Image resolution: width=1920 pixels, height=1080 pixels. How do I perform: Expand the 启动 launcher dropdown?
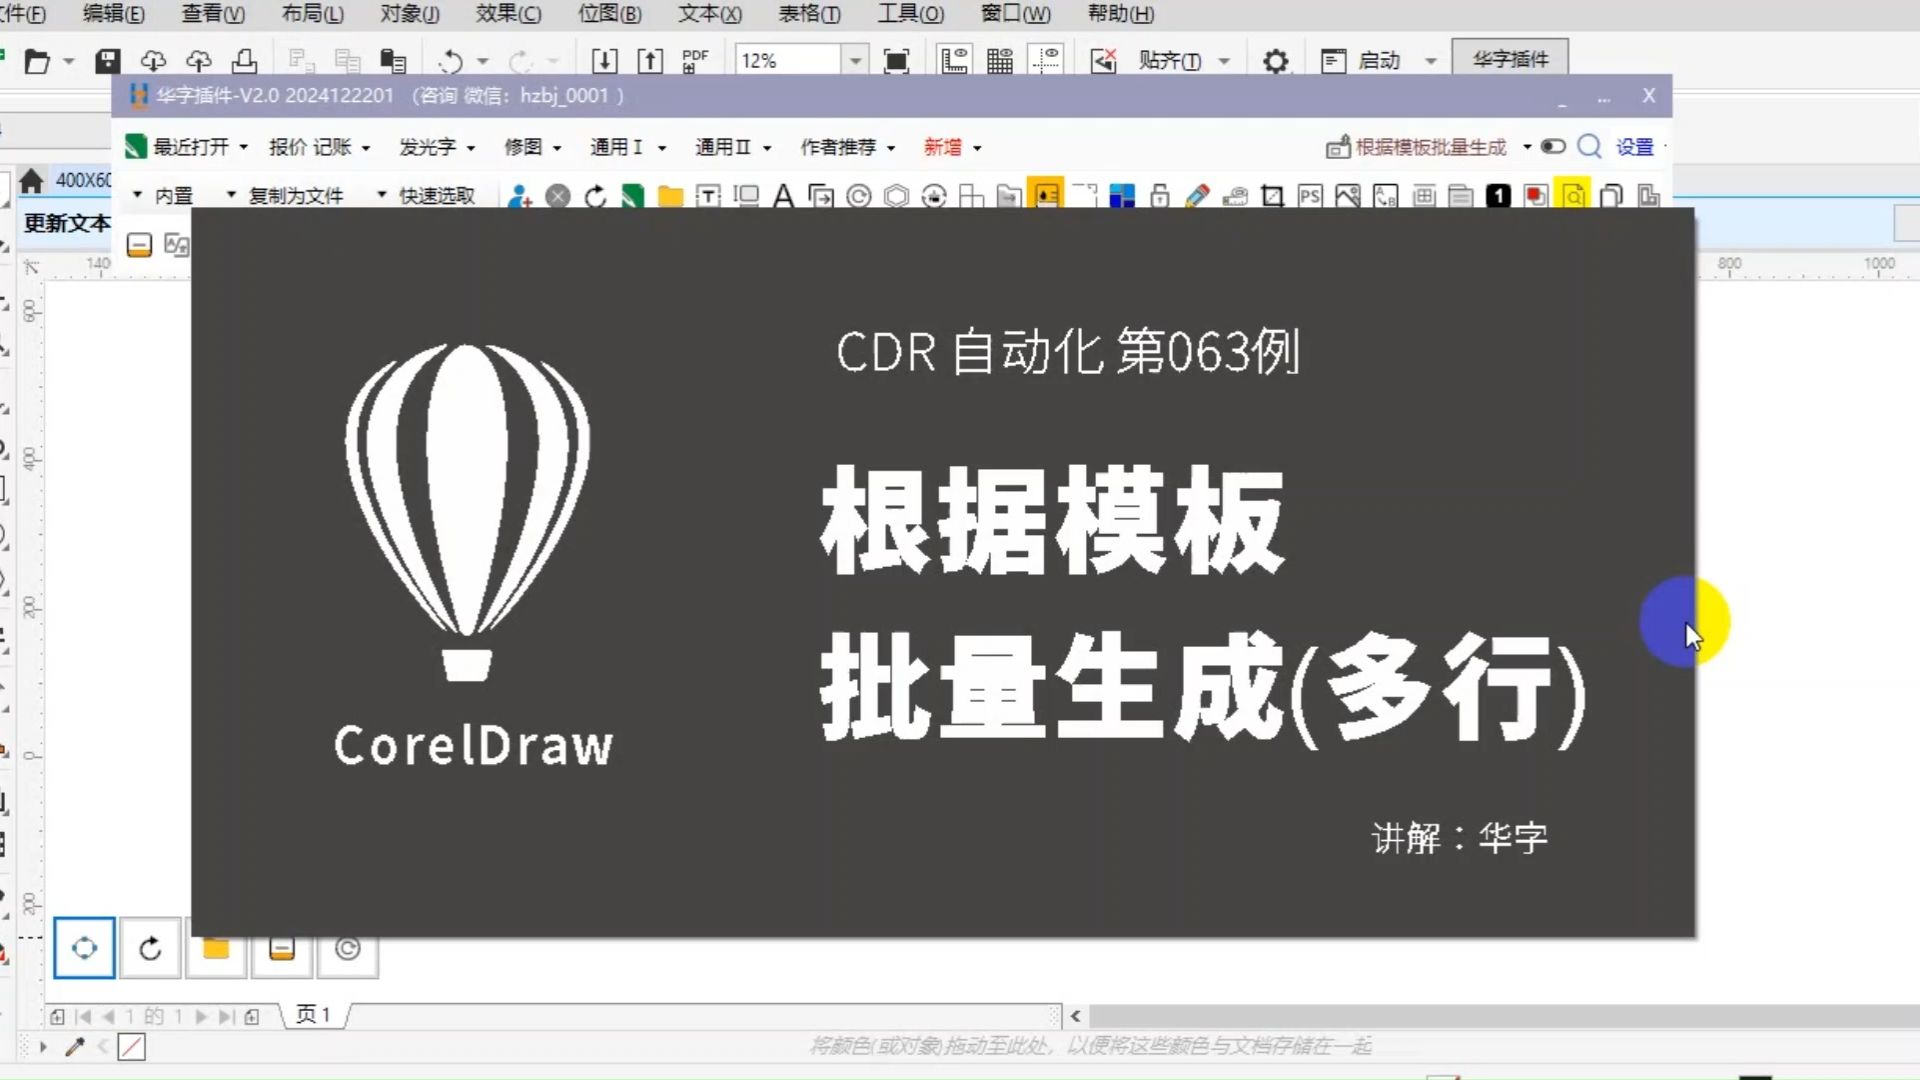1431,61
